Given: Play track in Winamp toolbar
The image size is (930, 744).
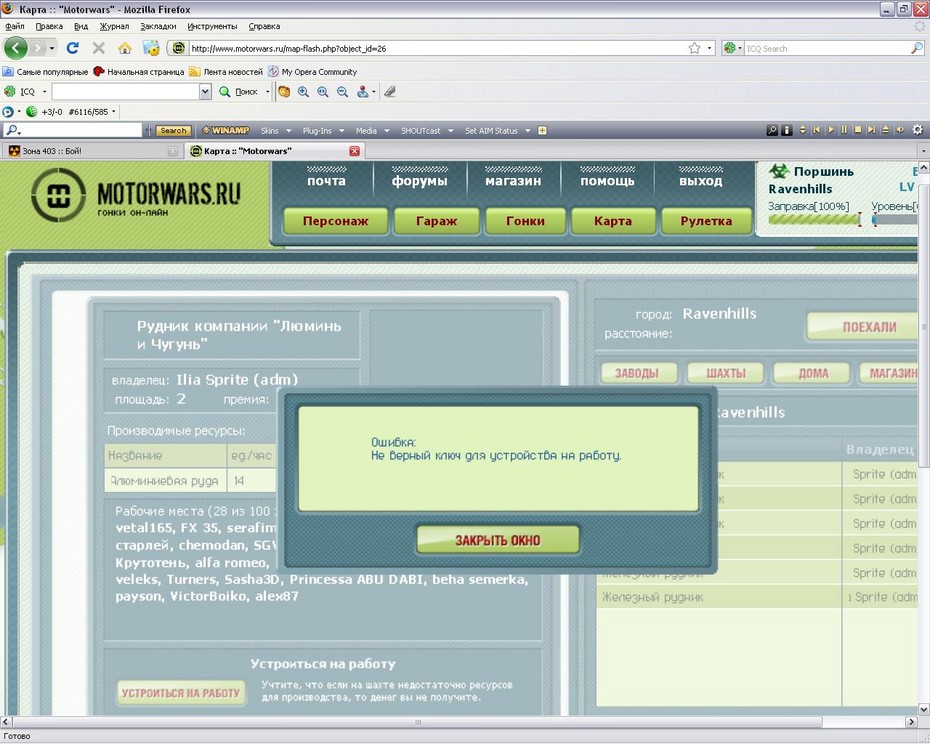Looking at the screenshot, I should tap(830, 130).
